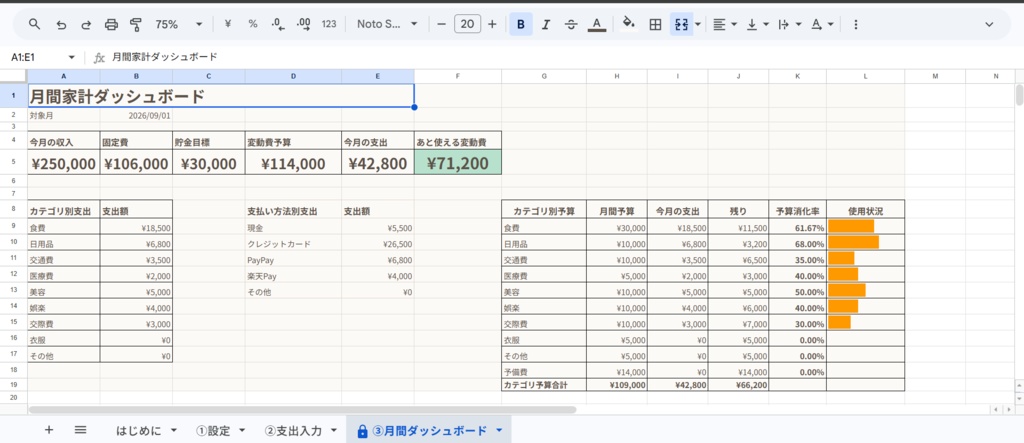The height and width of the screenshot is (443, 1024).
Task: Click the ¥109,000 total budget cell
Action: coord(617,385)
